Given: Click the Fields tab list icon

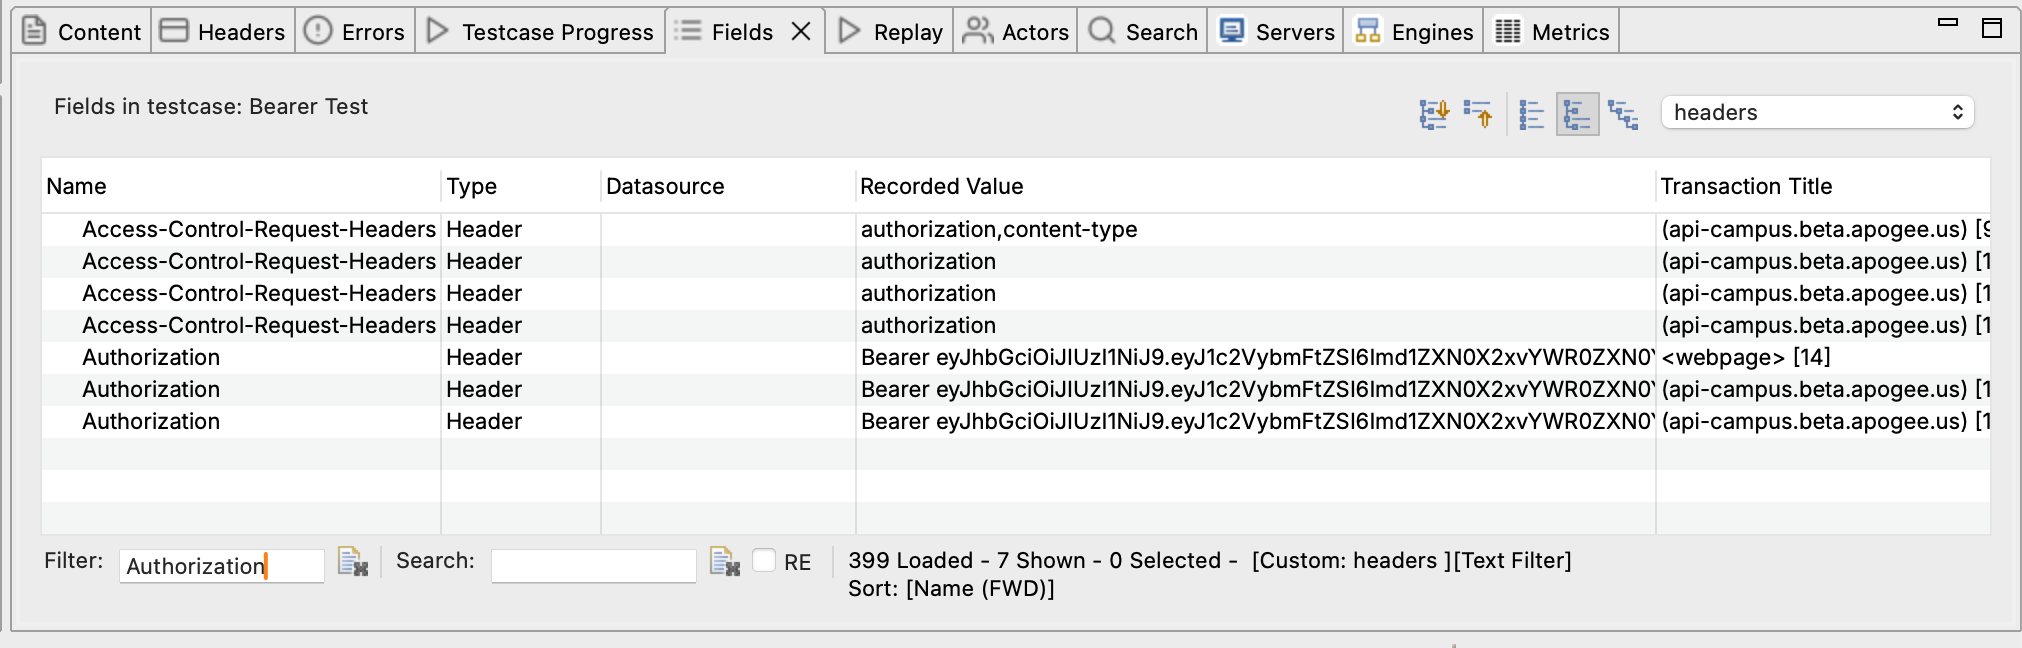Looking at the screenshot, I should coord(688,31).
